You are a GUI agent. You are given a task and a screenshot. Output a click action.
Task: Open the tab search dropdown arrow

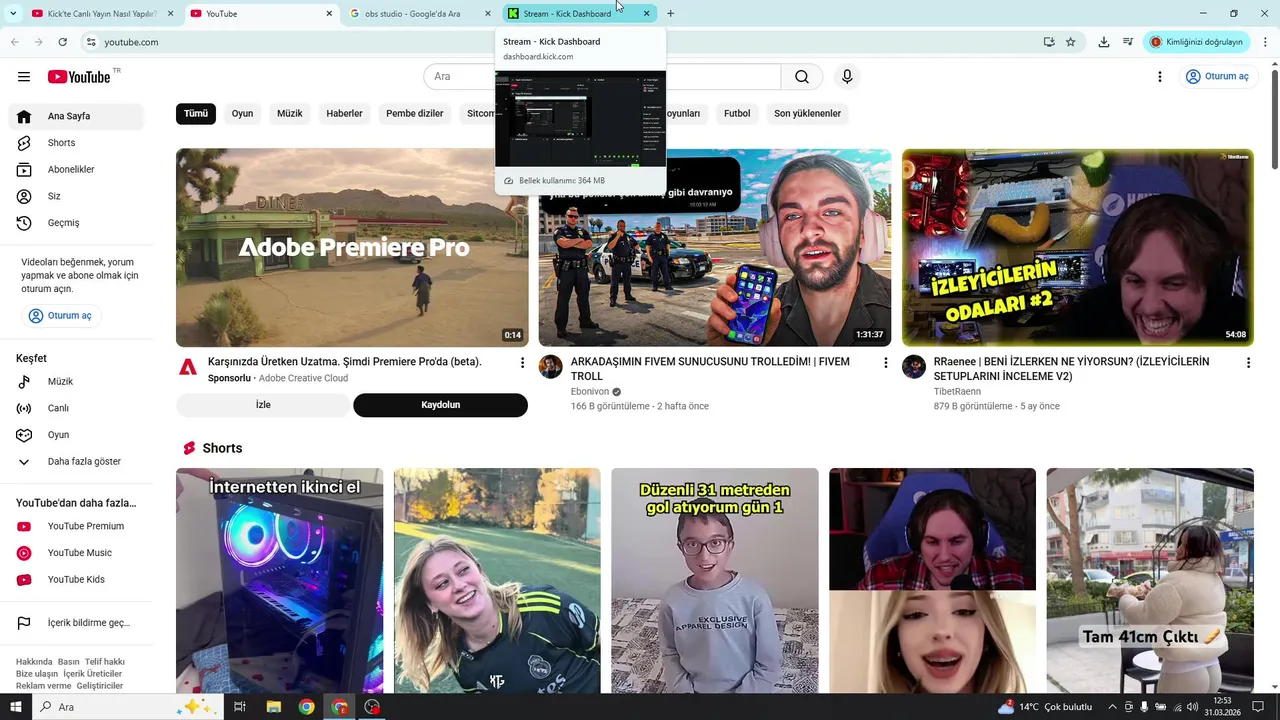point(12,13)
